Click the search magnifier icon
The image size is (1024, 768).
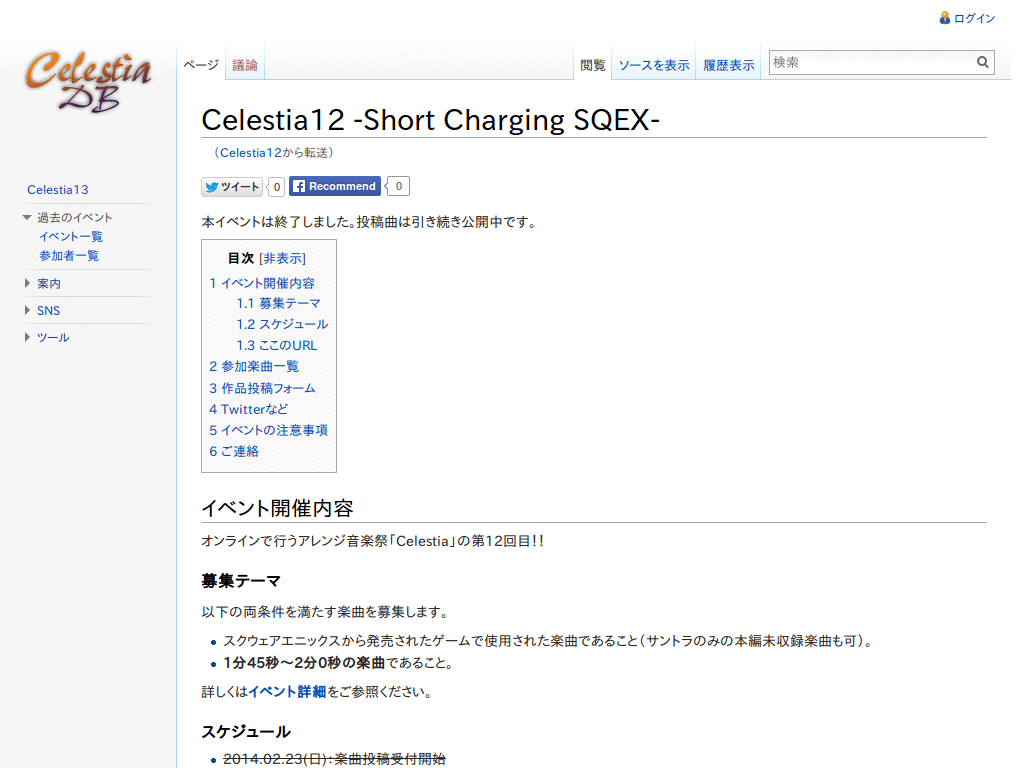point(982,62)
